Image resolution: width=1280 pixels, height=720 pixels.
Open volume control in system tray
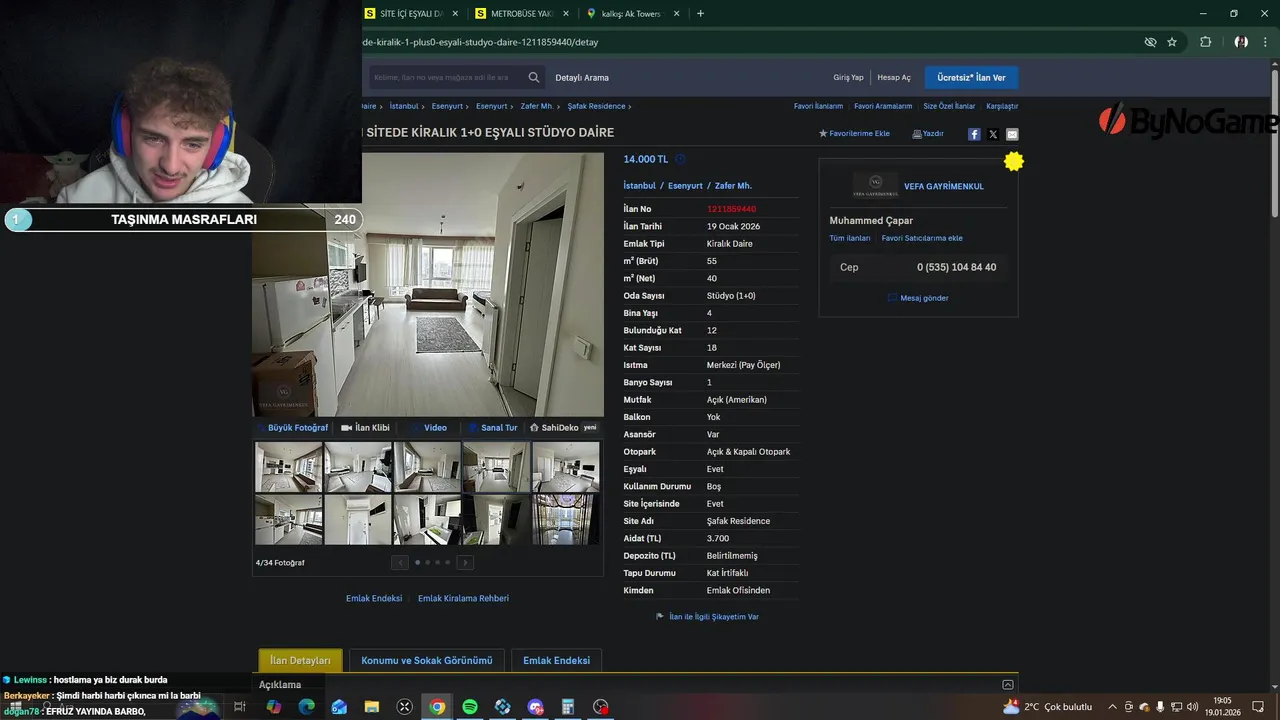pos(1193,707)
